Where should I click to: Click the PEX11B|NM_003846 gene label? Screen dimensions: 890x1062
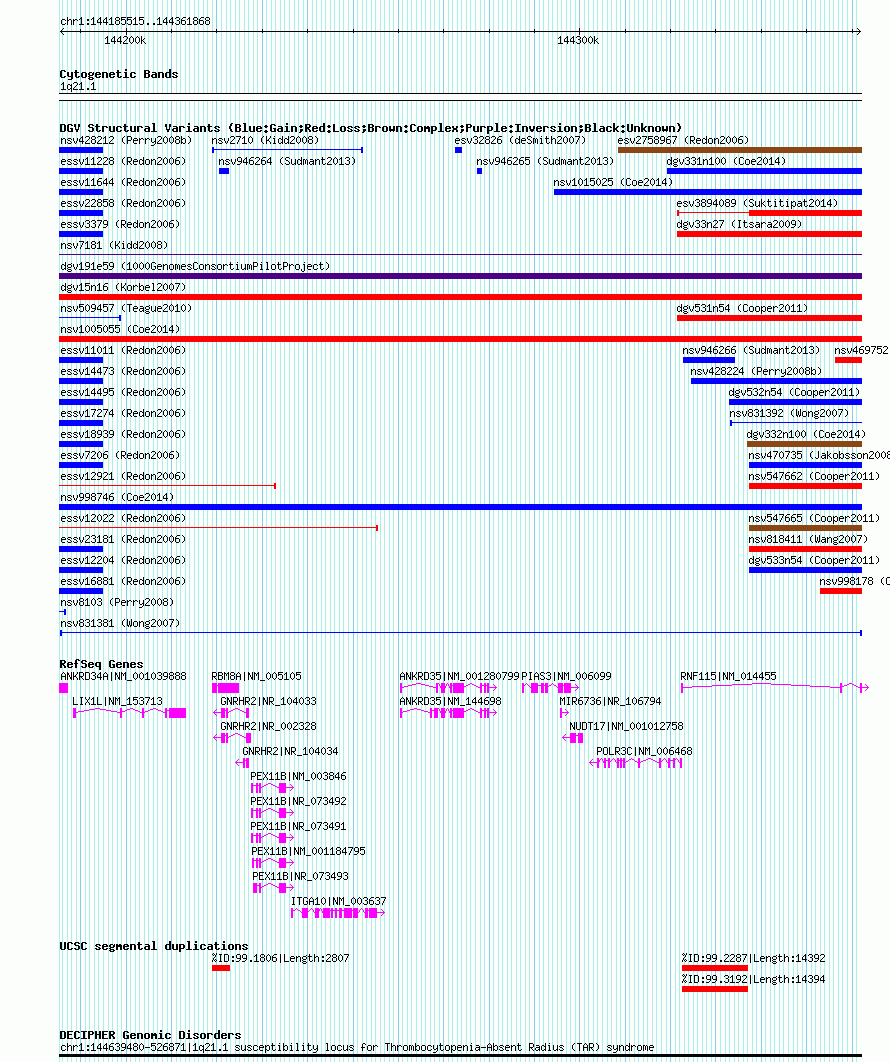tap(299, 776)
